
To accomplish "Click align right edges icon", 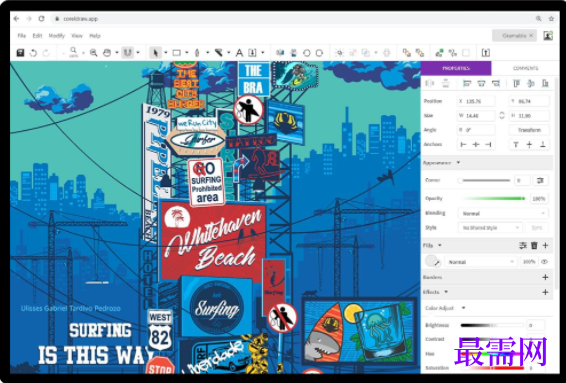I will tap(496, 83).
